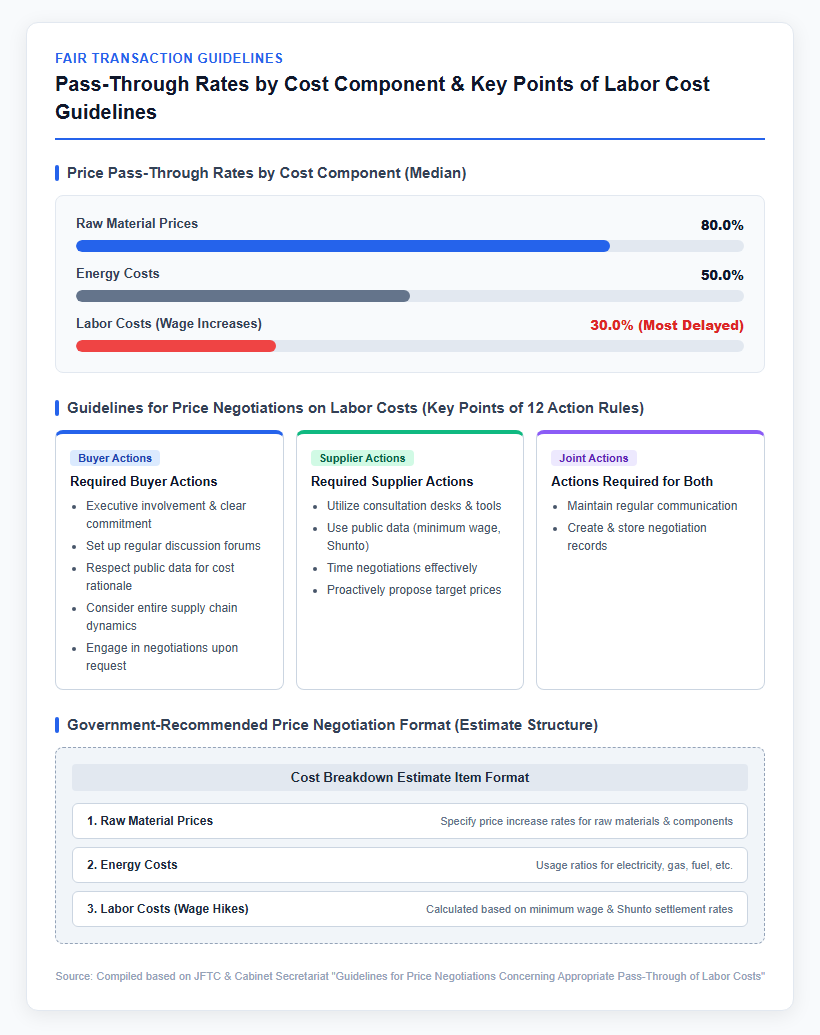Select the Joint Actions badge
This screenshot has width=820, height=1035.
tap(594, 458)
